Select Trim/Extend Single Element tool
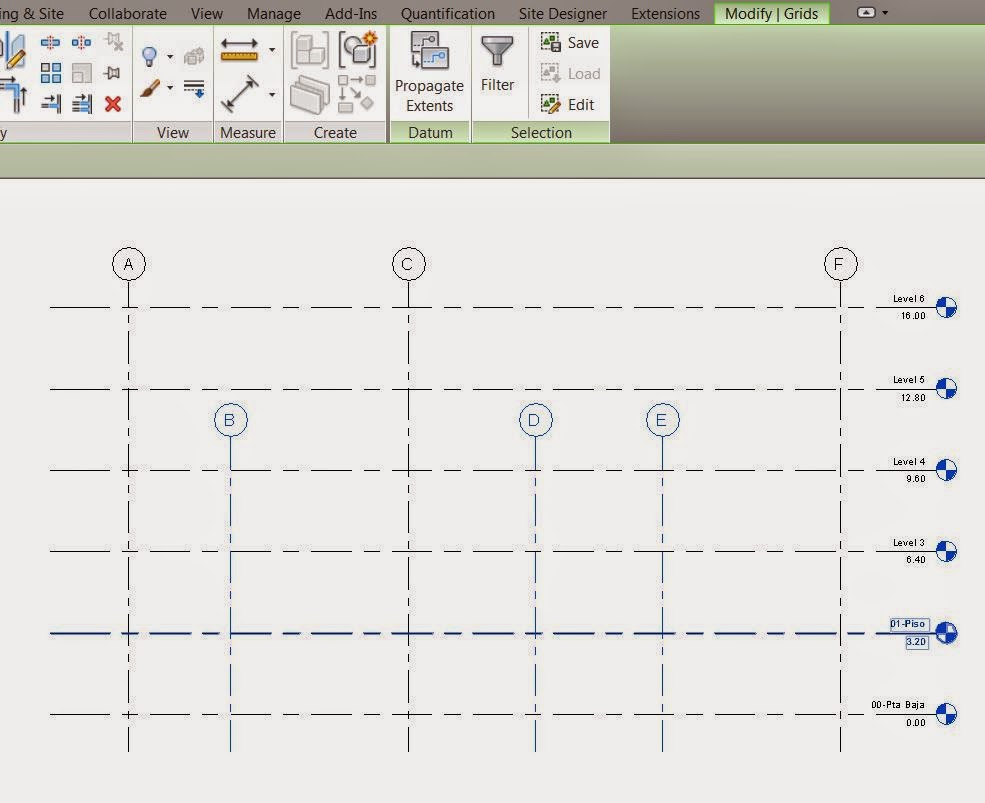Screen dimensions: 985x803 click(51, 104)
